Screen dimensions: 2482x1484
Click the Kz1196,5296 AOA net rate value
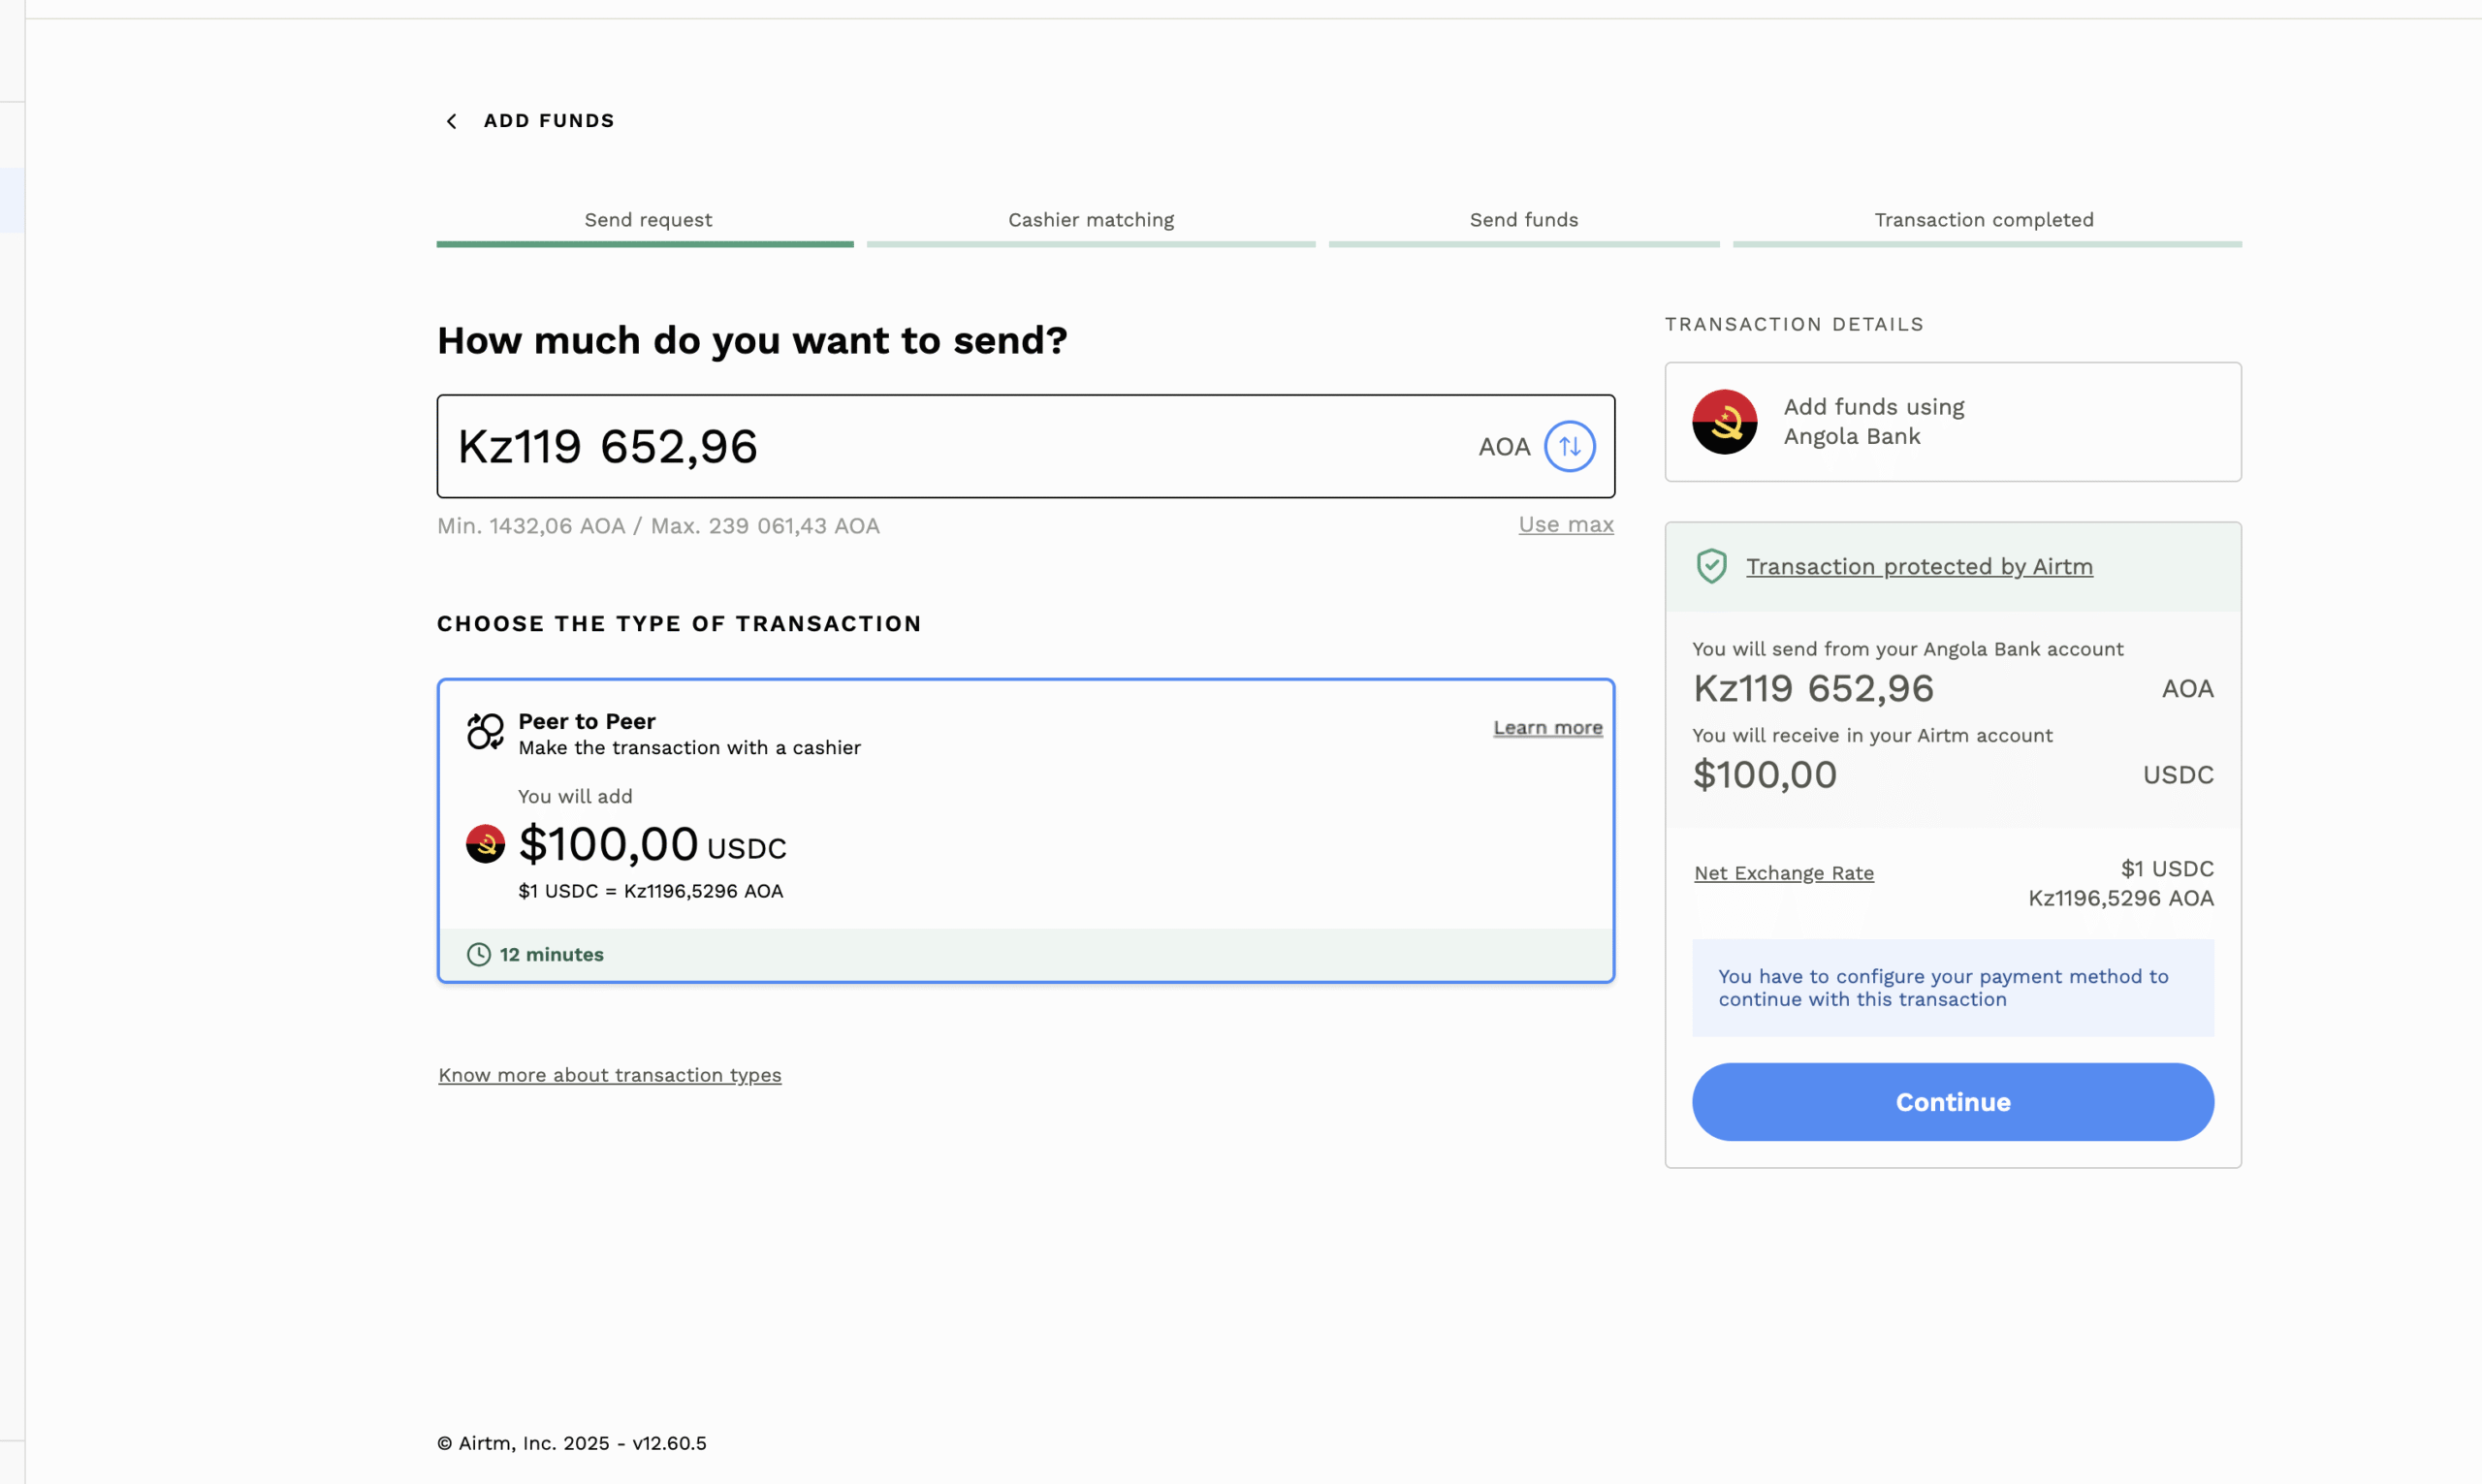[2120, 898]
